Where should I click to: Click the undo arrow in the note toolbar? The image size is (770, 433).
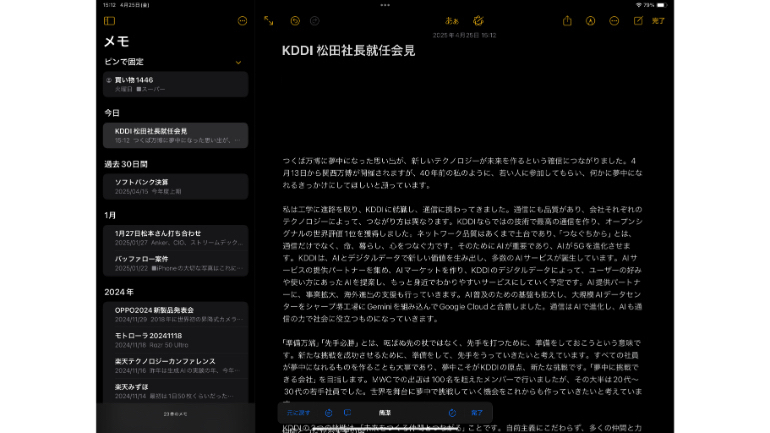click(x=295, y=21)
